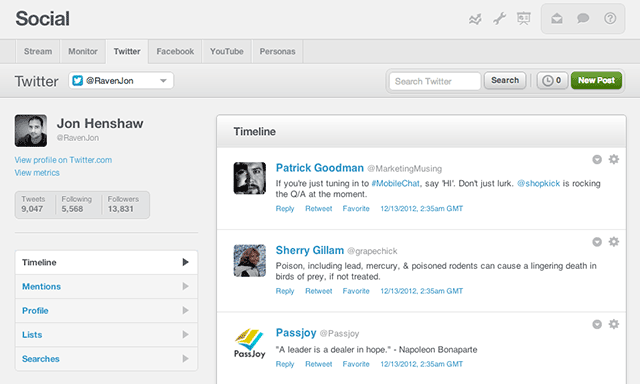
Task: Open the @RavenJon account dropdown
Action: click(121, 80)
